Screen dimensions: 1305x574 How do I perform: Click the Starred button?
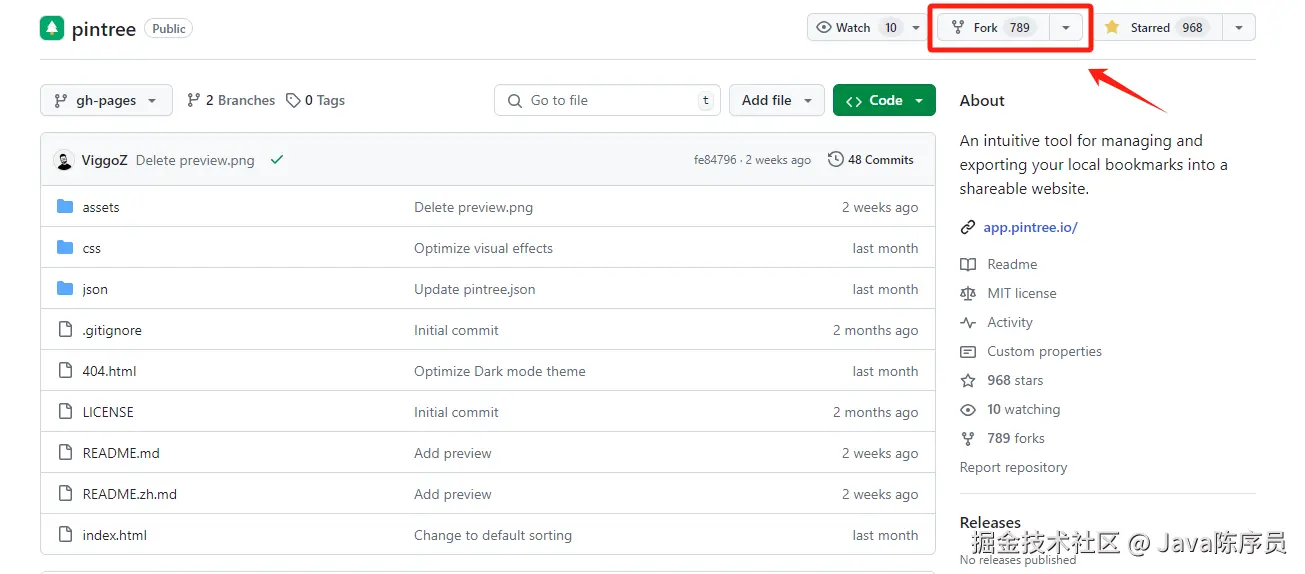(1157, 28)
